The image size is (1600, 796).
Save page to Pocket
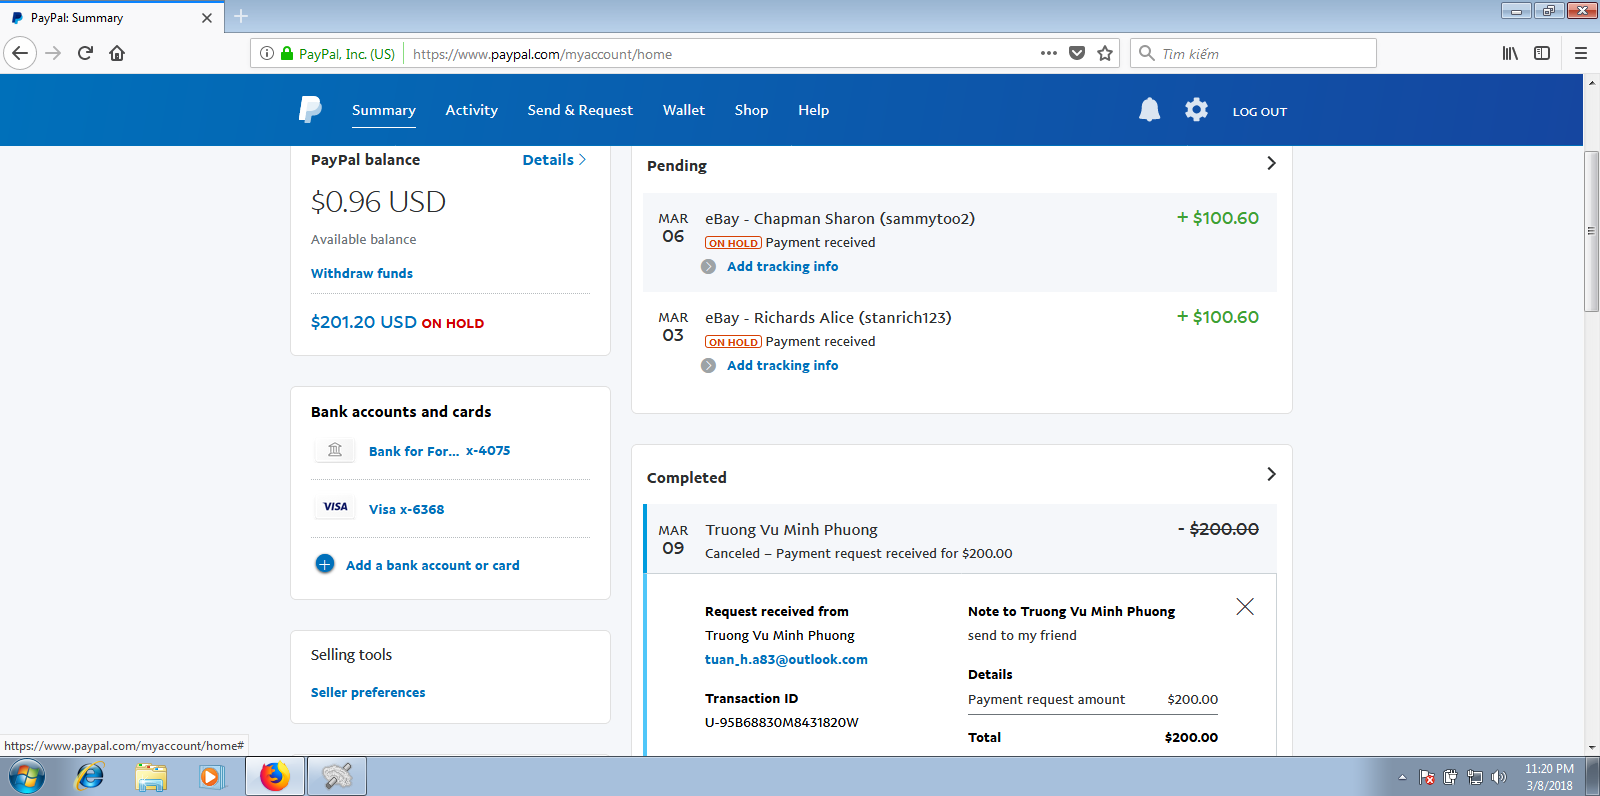pos(1077,53)
